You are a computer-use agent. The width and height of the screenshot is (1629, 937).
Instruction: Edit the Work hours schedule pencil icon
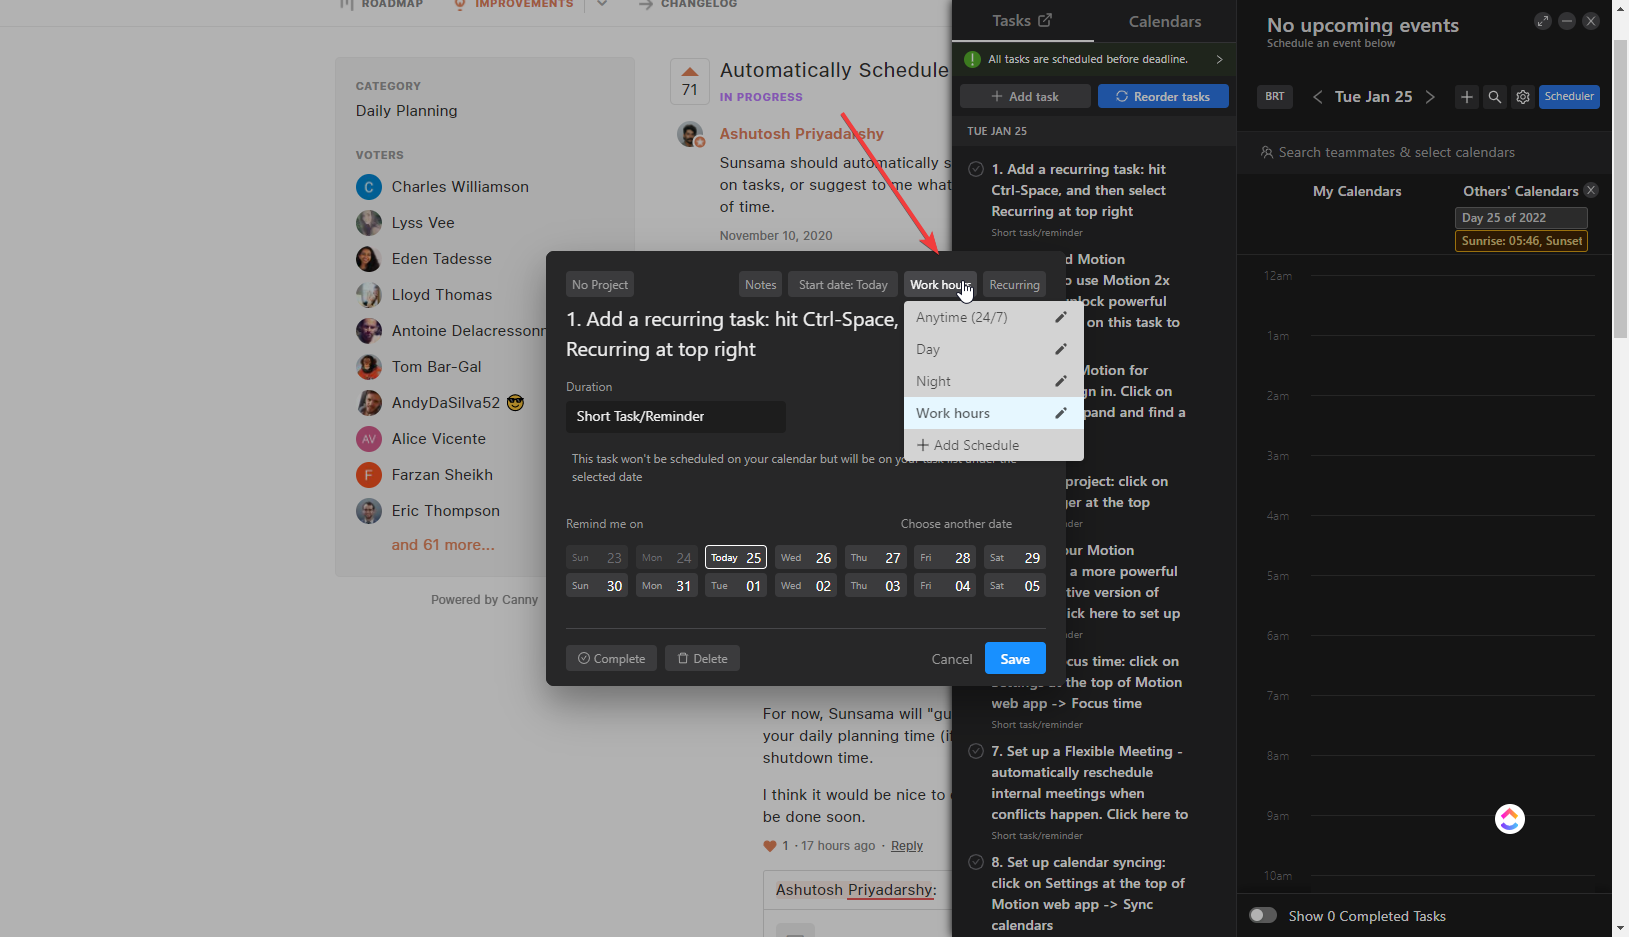pyautogui.click(x=1061, y=413)
